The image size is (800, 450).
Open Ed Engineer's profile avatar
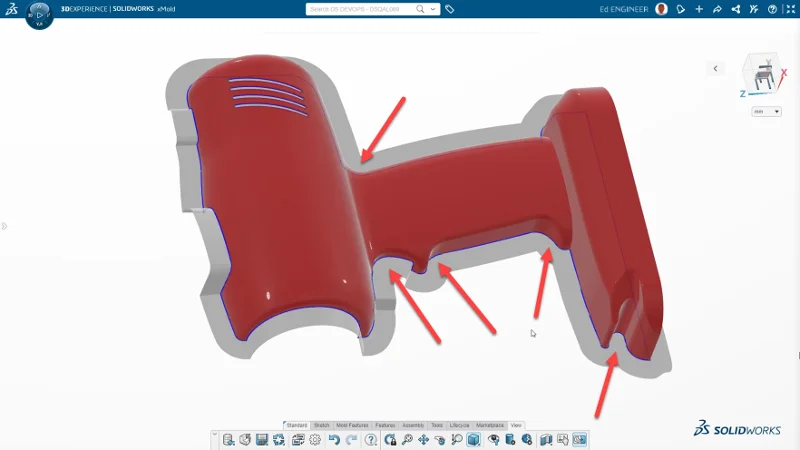662,9
